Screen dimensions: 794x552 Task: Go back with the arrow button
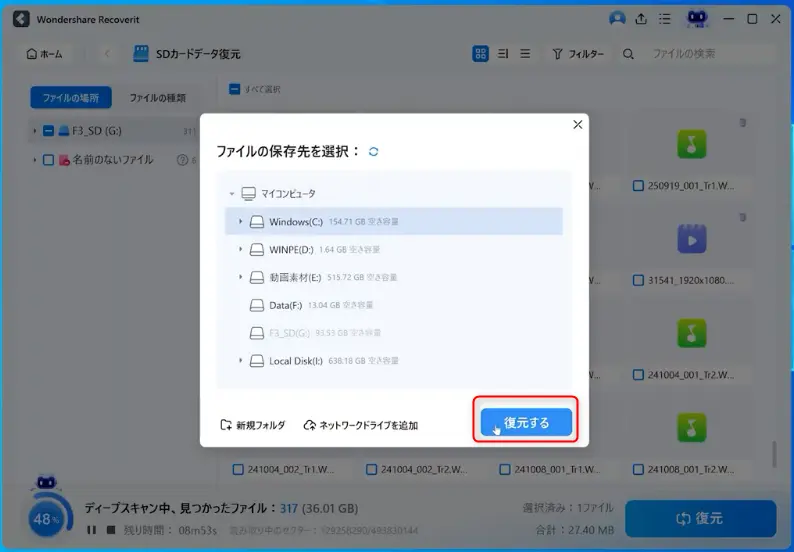(107, 54)
